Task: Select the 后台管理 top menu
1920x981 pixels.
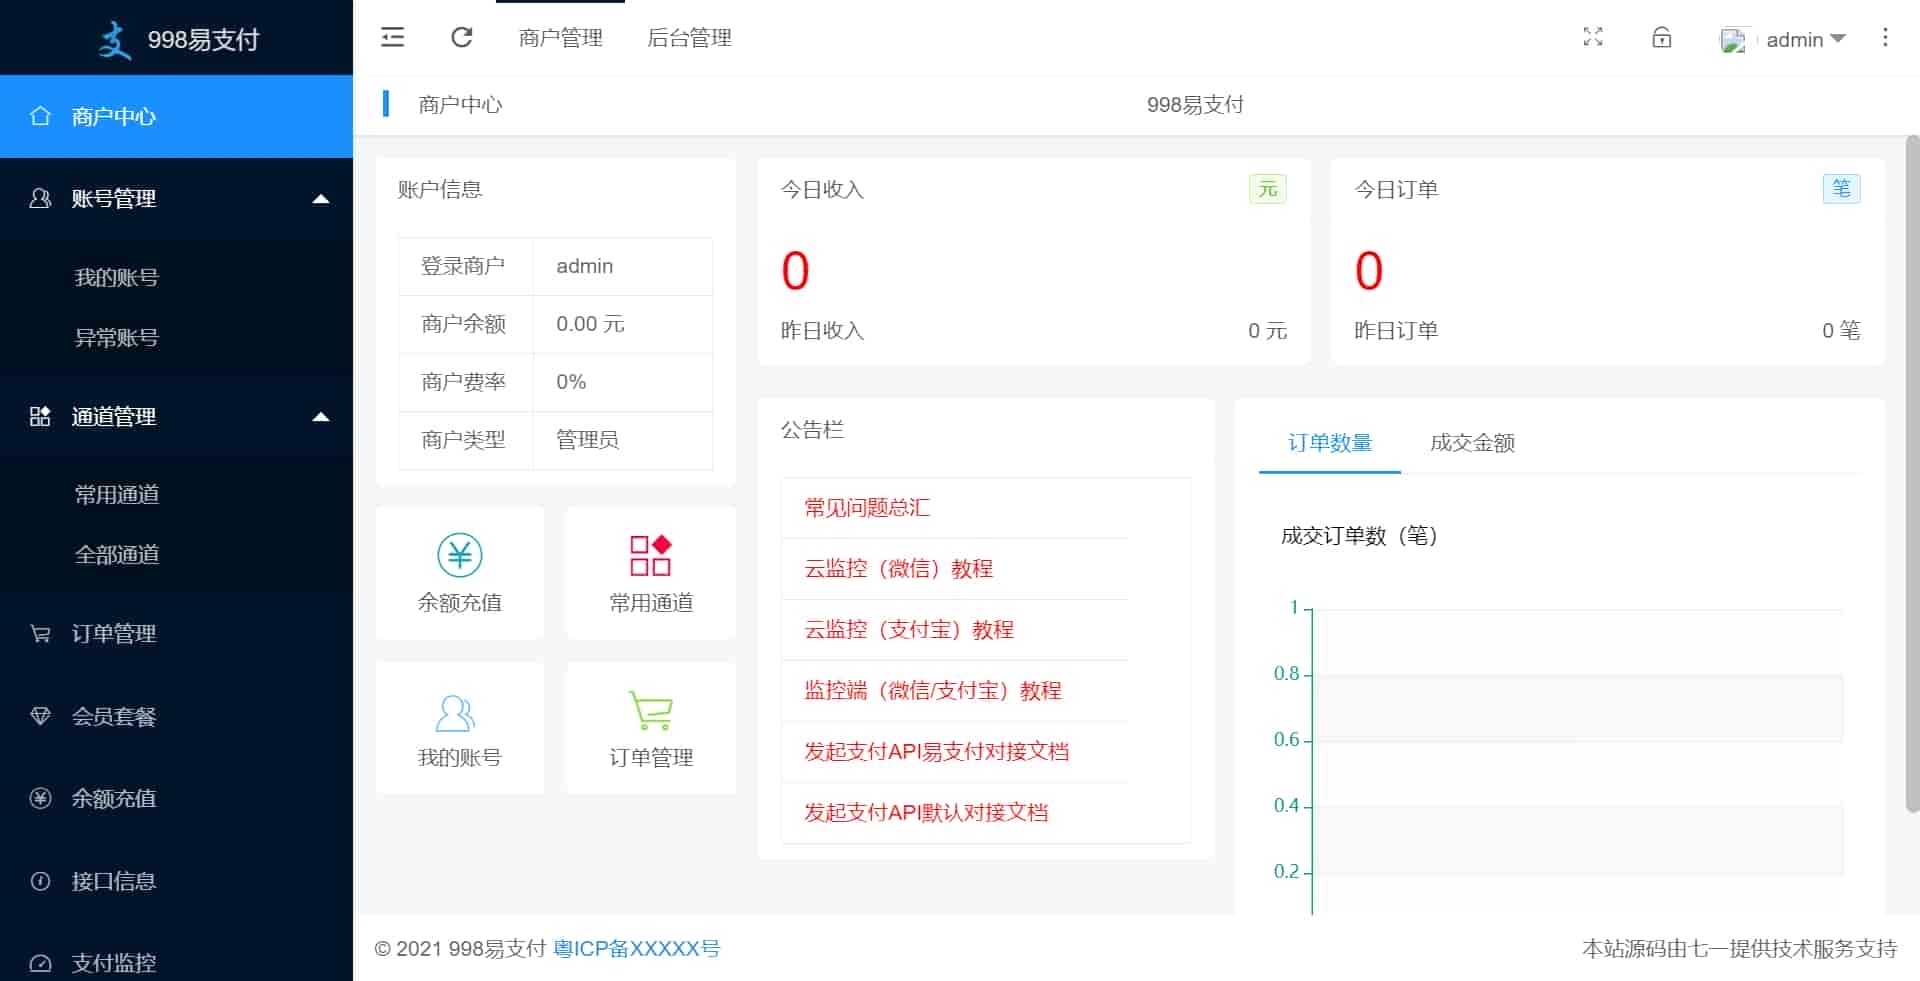Action: pos(689,38)
